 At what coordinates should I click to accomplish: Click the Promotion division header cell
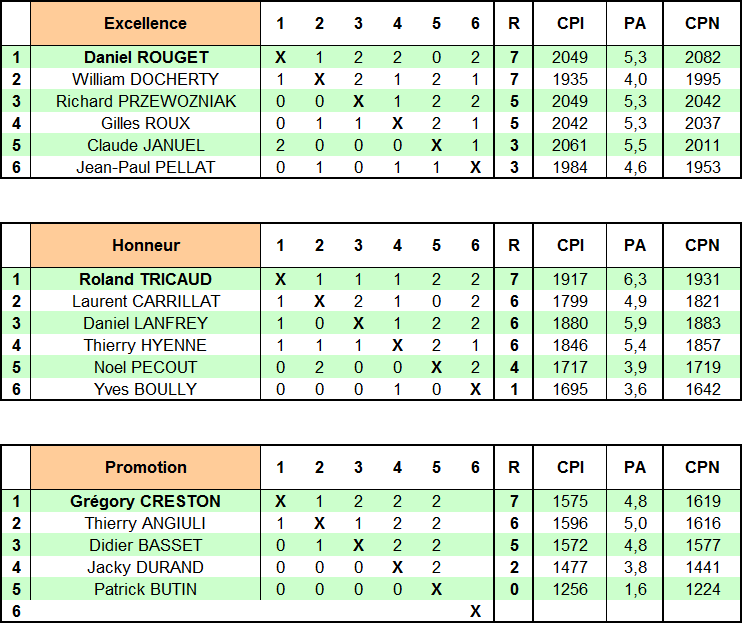pyautogui.click(x=145, y=467)
